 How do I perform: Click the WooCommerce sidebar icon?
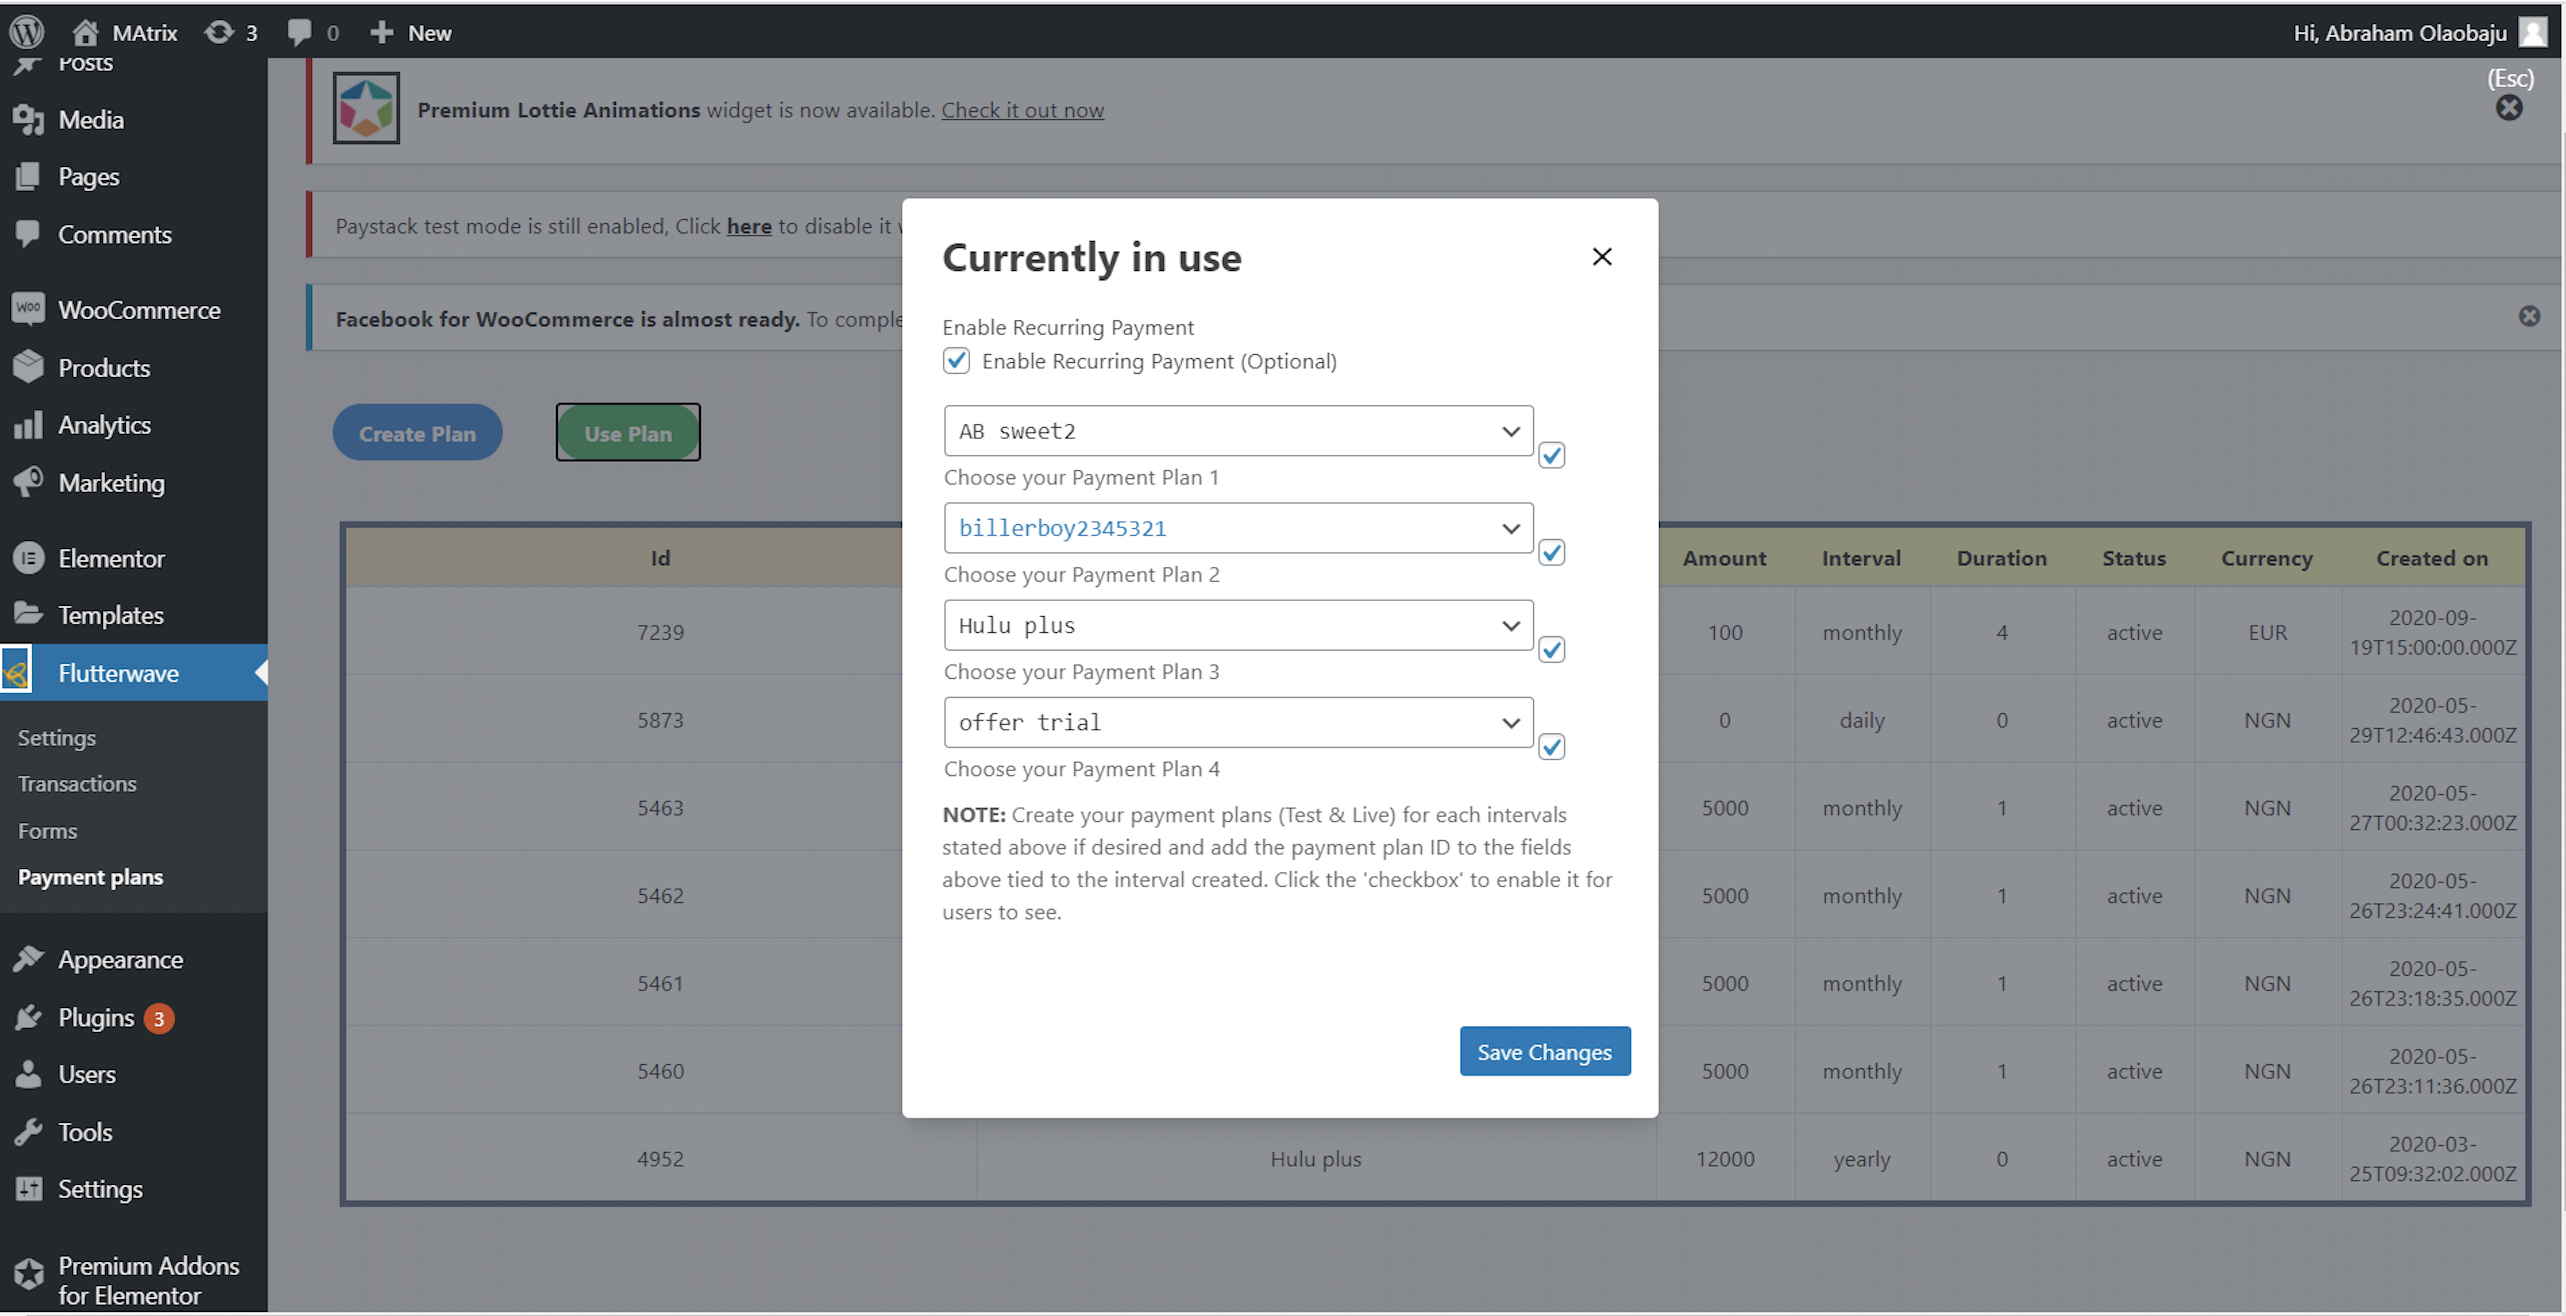[28, 309]
